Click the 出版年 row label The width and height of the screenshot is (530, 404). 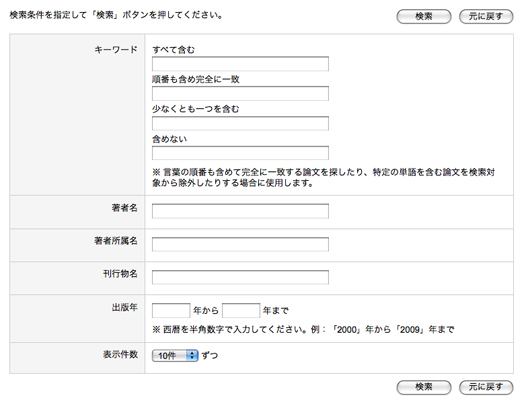(124, 307)
